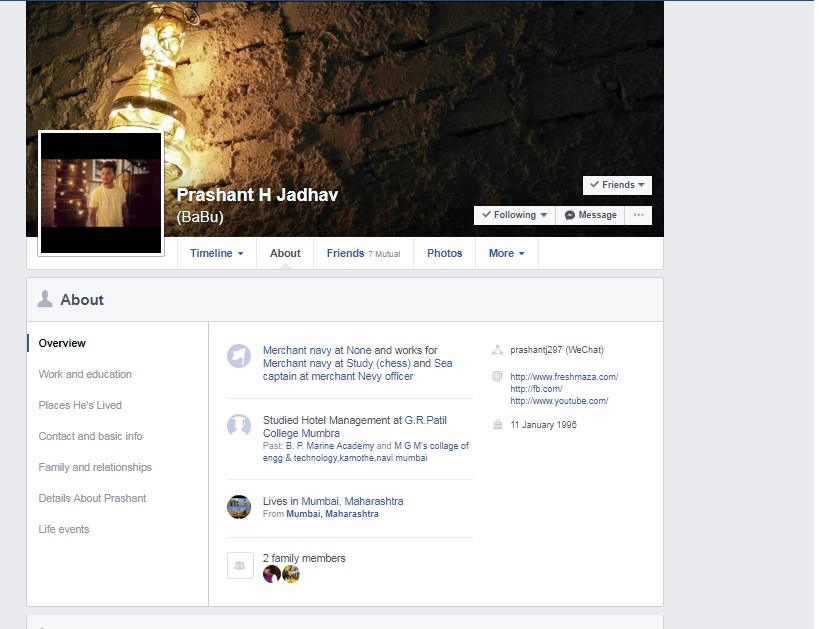Click the Mumbai city thumbnail icon
This screenshot has height=629, width=819.
click(x=238, y=507)
